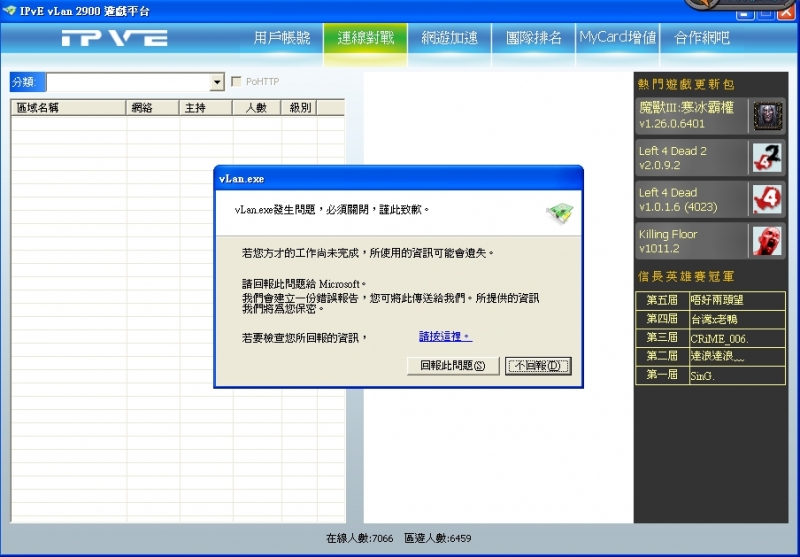Click the IPvE title bar application icon

(x=9, y=10)
